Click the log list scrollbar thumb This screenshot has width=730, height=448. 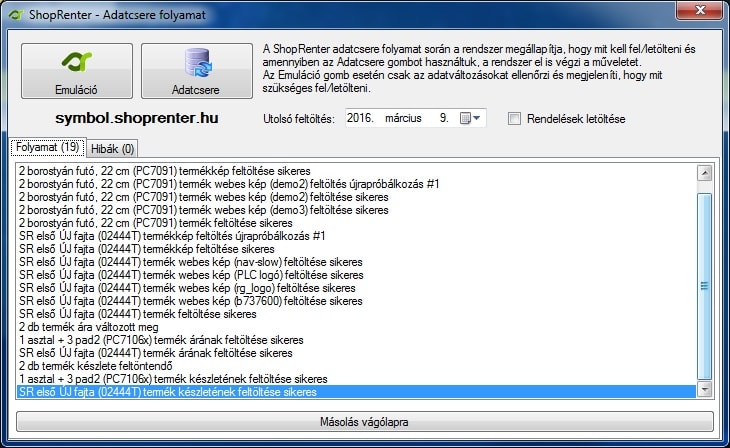tap(705, 286)
